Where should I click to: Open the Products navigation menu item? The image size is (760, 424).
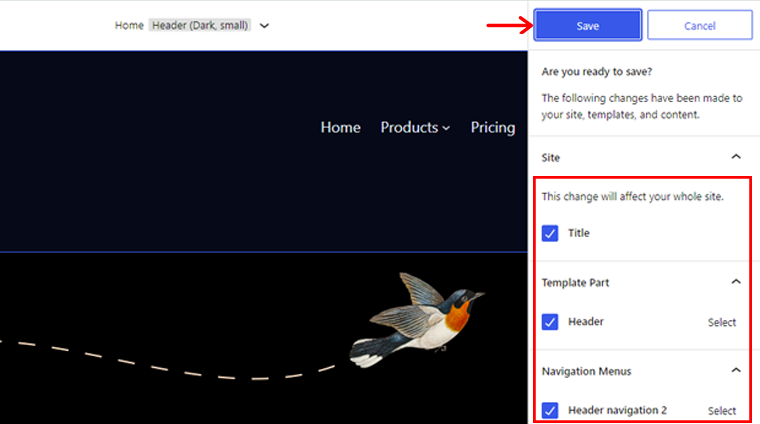pos(409,127)
